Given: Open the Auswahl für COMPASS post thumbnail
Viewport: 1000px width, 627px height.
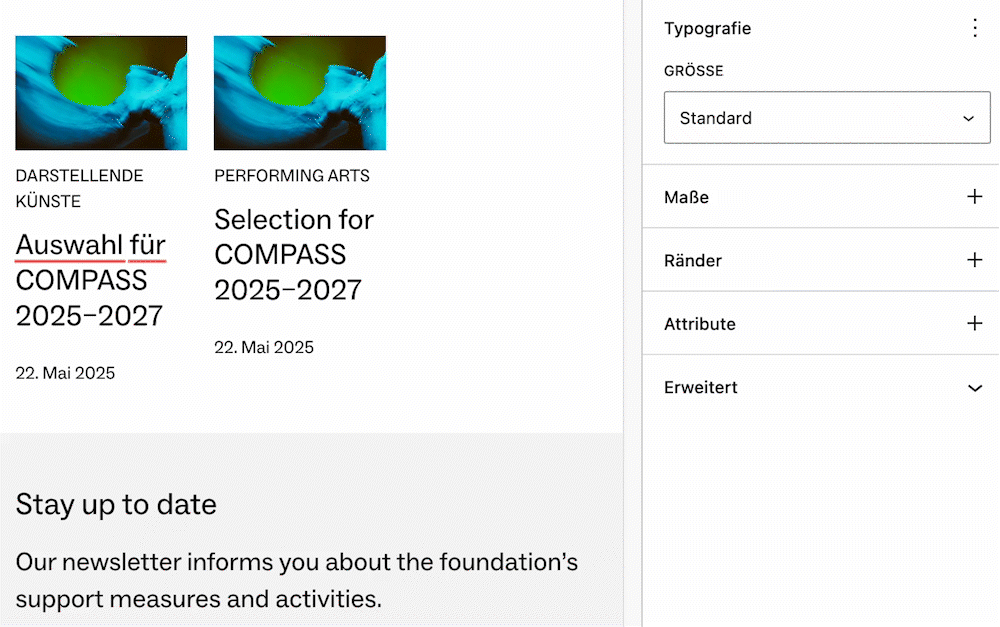Looking at the screenshot, I should click(101, 93).
